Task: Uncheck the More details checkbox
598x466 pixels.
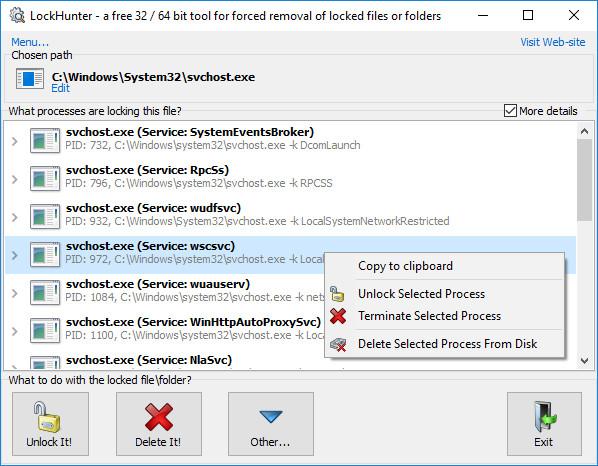Action: 510,111
